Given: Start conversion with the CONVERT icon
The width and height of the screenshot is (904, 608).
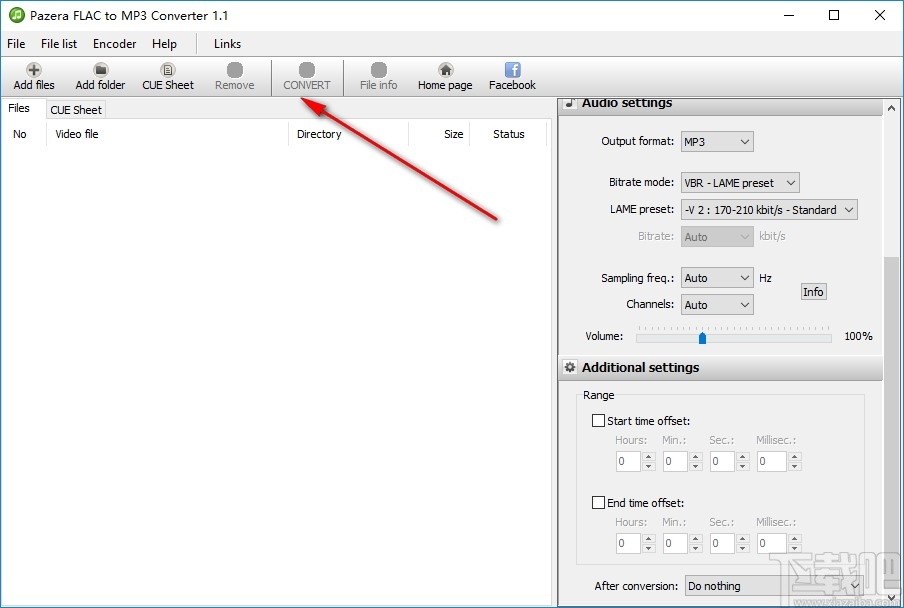Looking at the screenshot, I should pos(306,75).
